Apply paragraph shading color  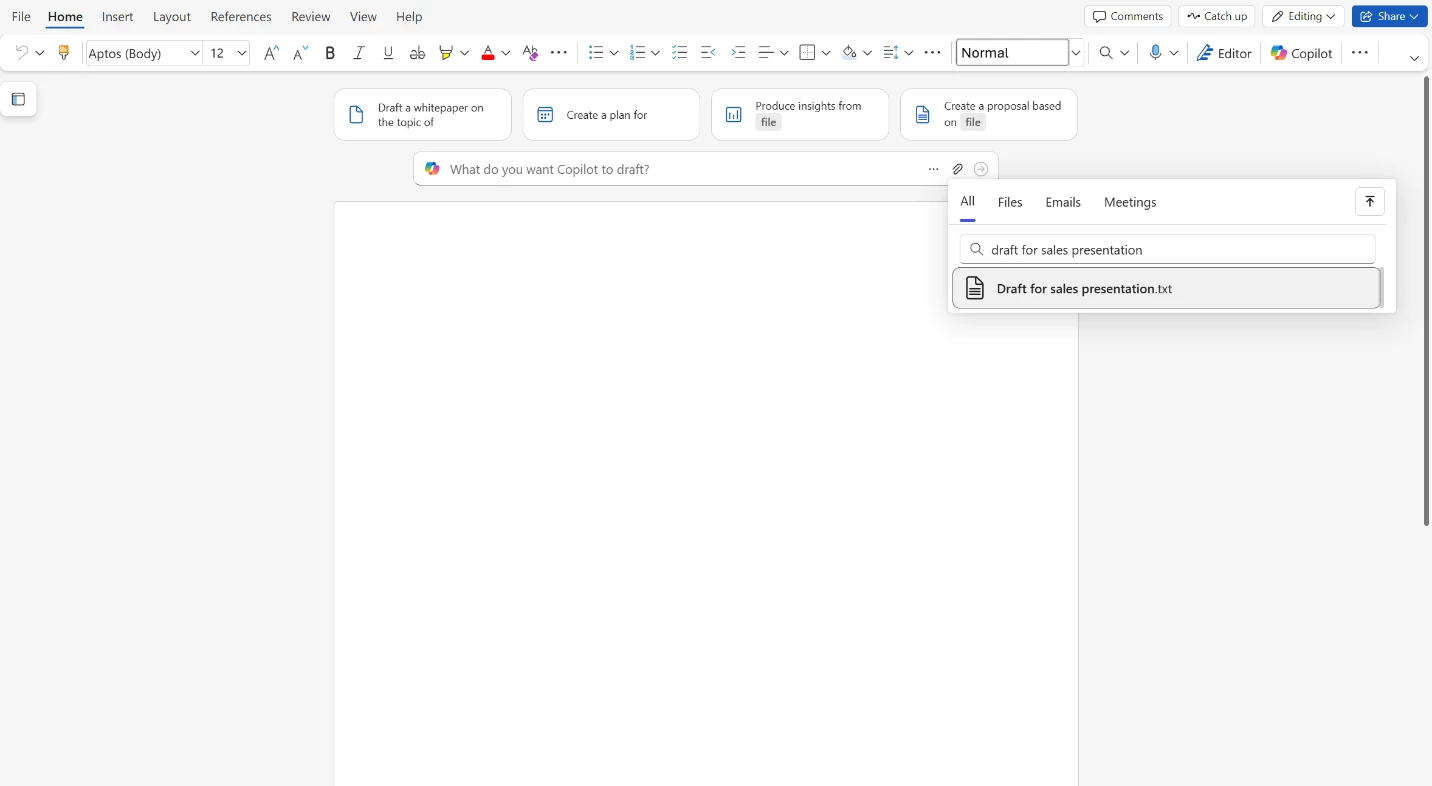pos(849,53)
